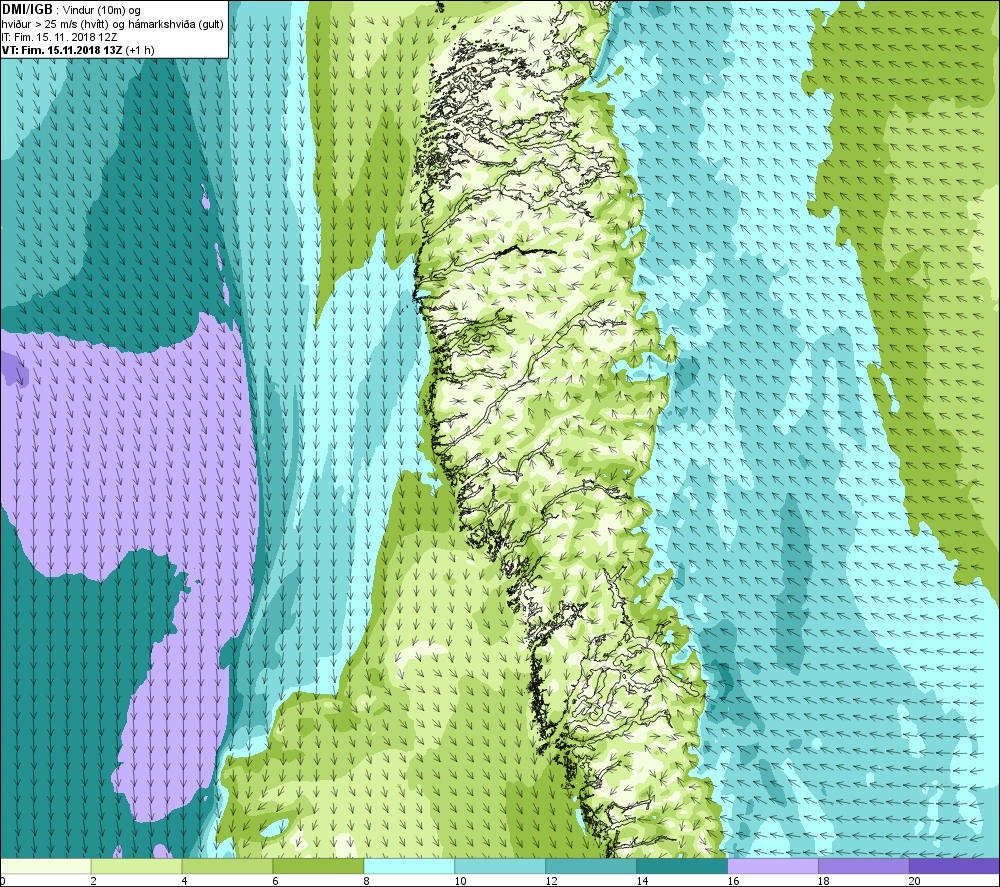Select the medium purple 18–20 m/s legend swatch

(864, 866)
